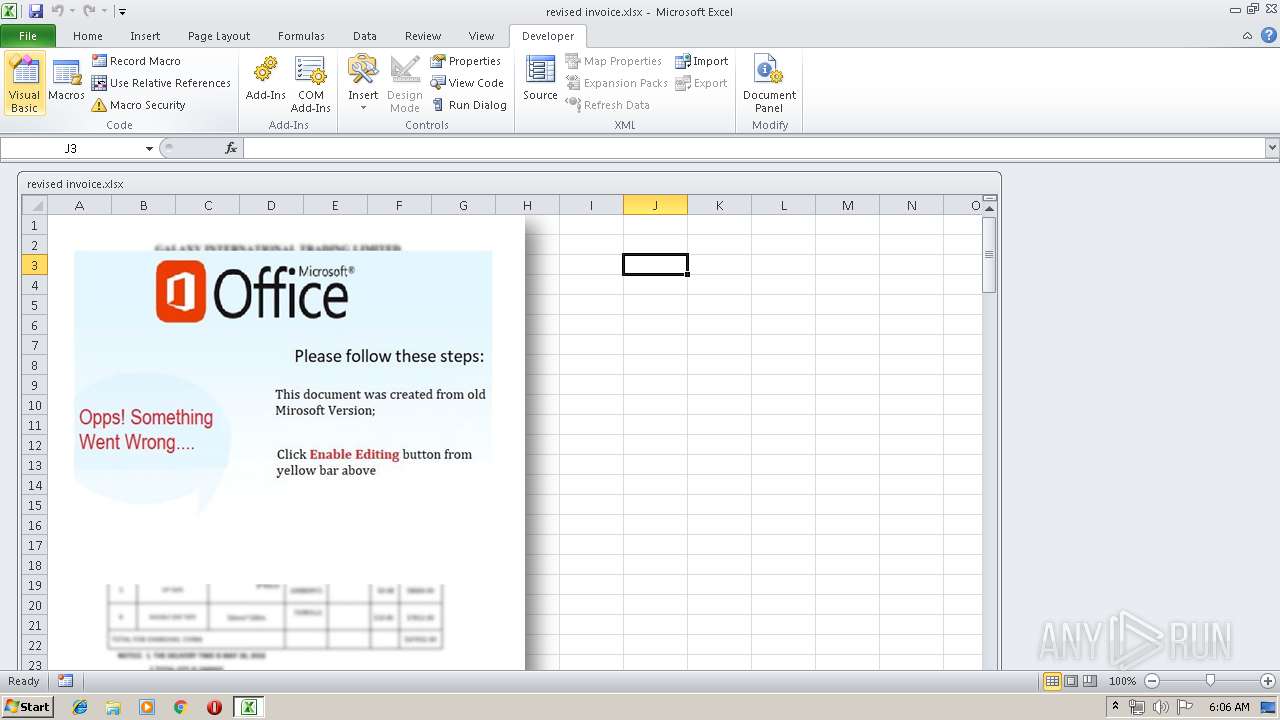The image size is (1280, 720).
Task: Switch to the Page Layout tab
Action: (219, 36)
